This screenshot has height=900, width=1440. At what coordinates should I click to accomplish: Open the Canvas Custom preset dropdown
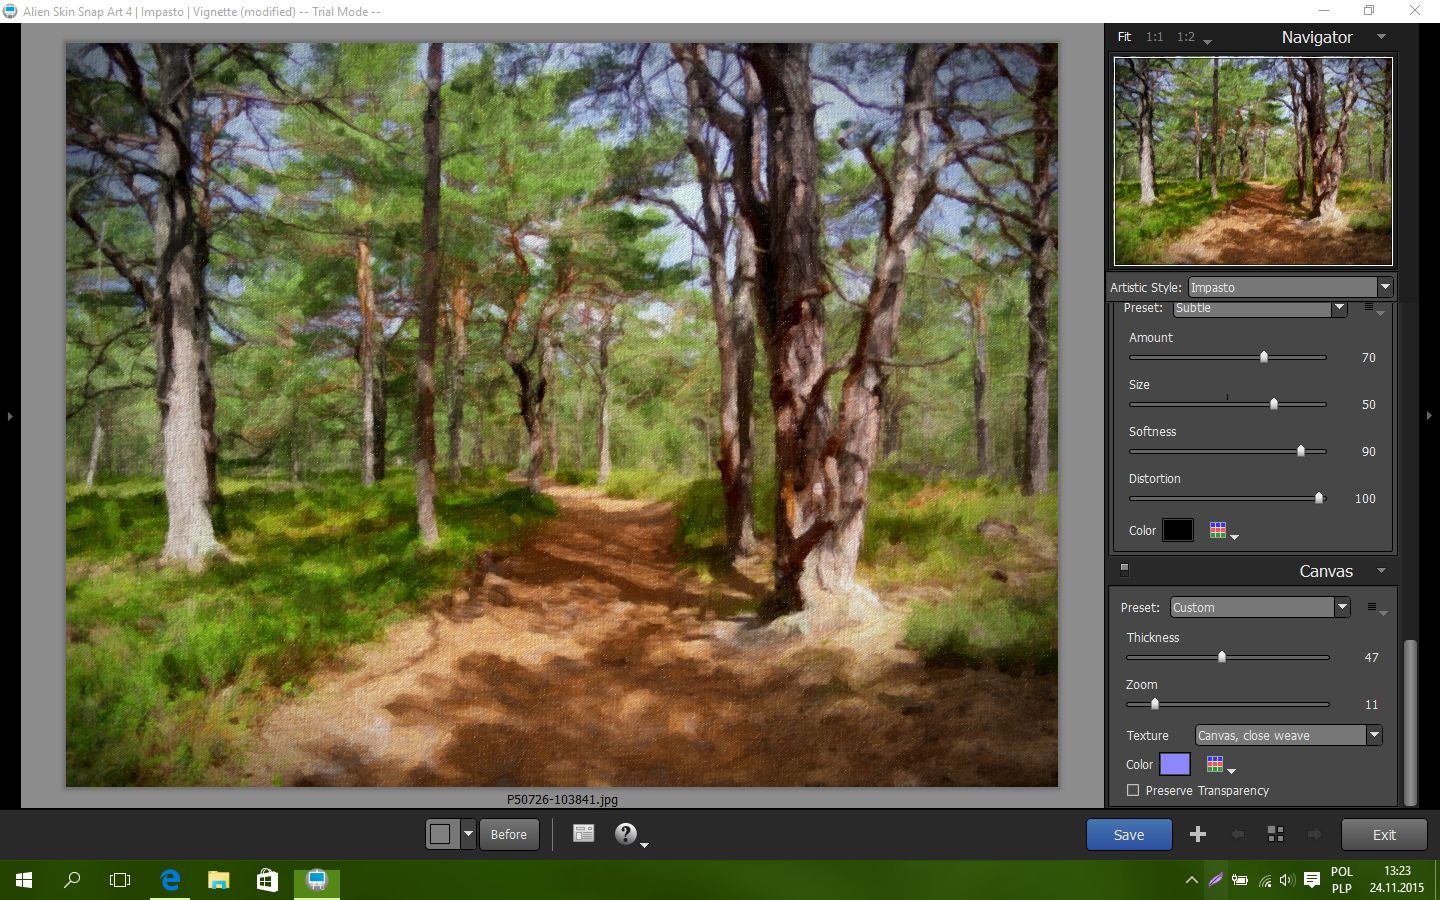coord(1260,607)
